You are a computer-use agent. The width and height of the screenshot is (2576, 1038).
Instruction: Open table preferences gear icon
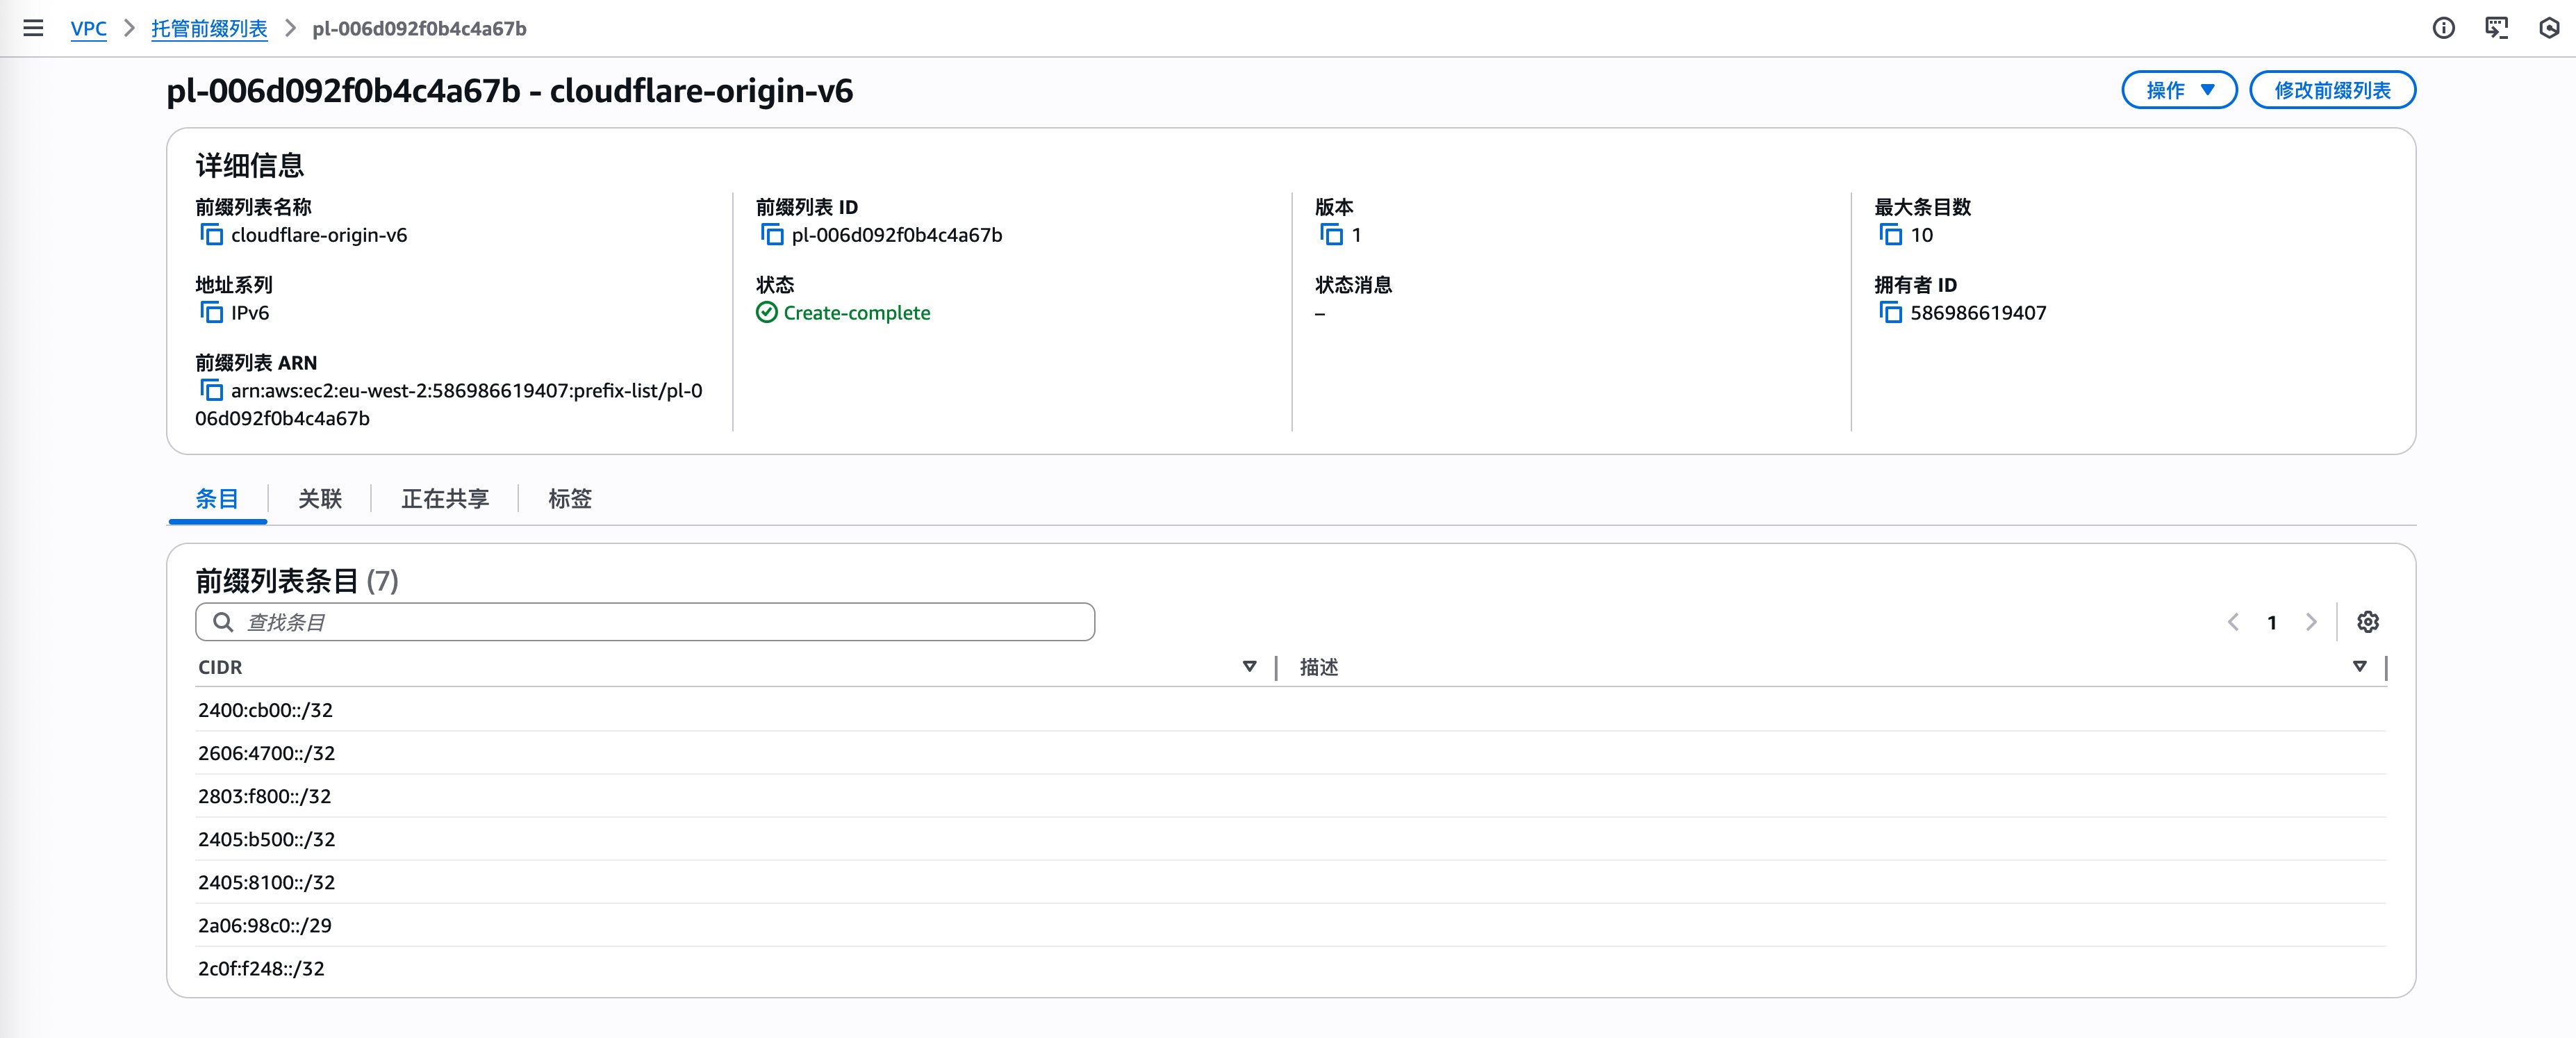[x=2367, y=622]
